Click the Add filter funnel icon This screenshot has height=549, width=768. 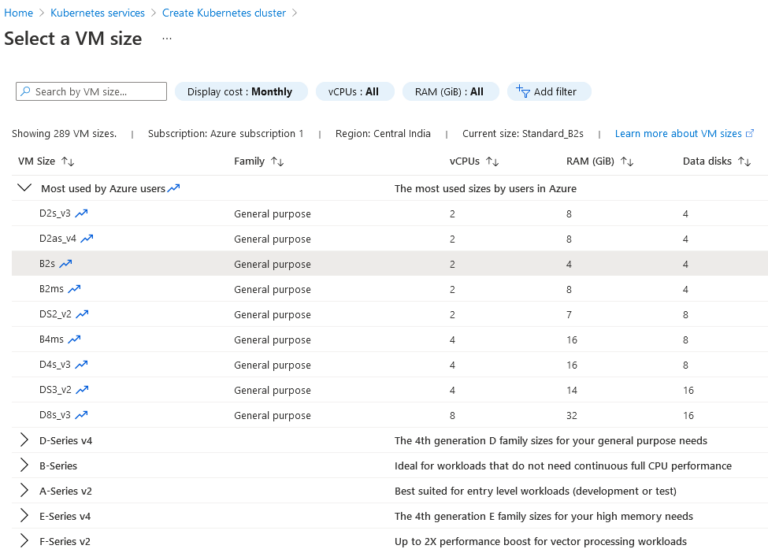(x=523, y=91)
